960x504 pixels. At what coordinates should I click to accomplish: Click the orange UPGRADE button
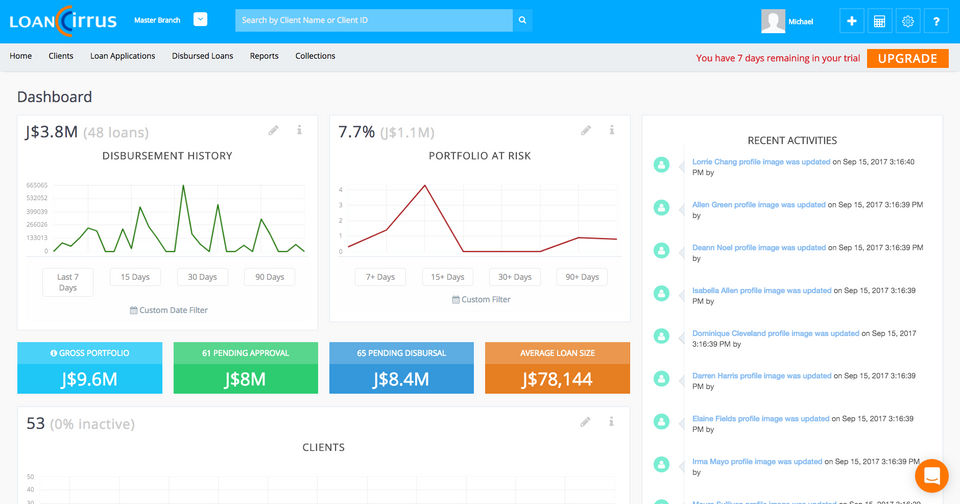click(907, 58)
